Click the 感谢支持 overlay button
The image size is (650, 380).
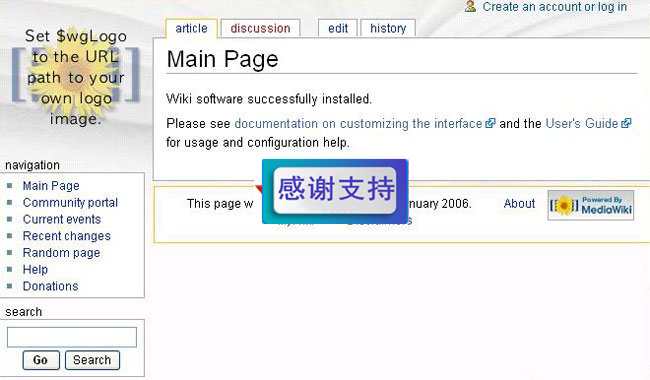click(x=335, y=191)
